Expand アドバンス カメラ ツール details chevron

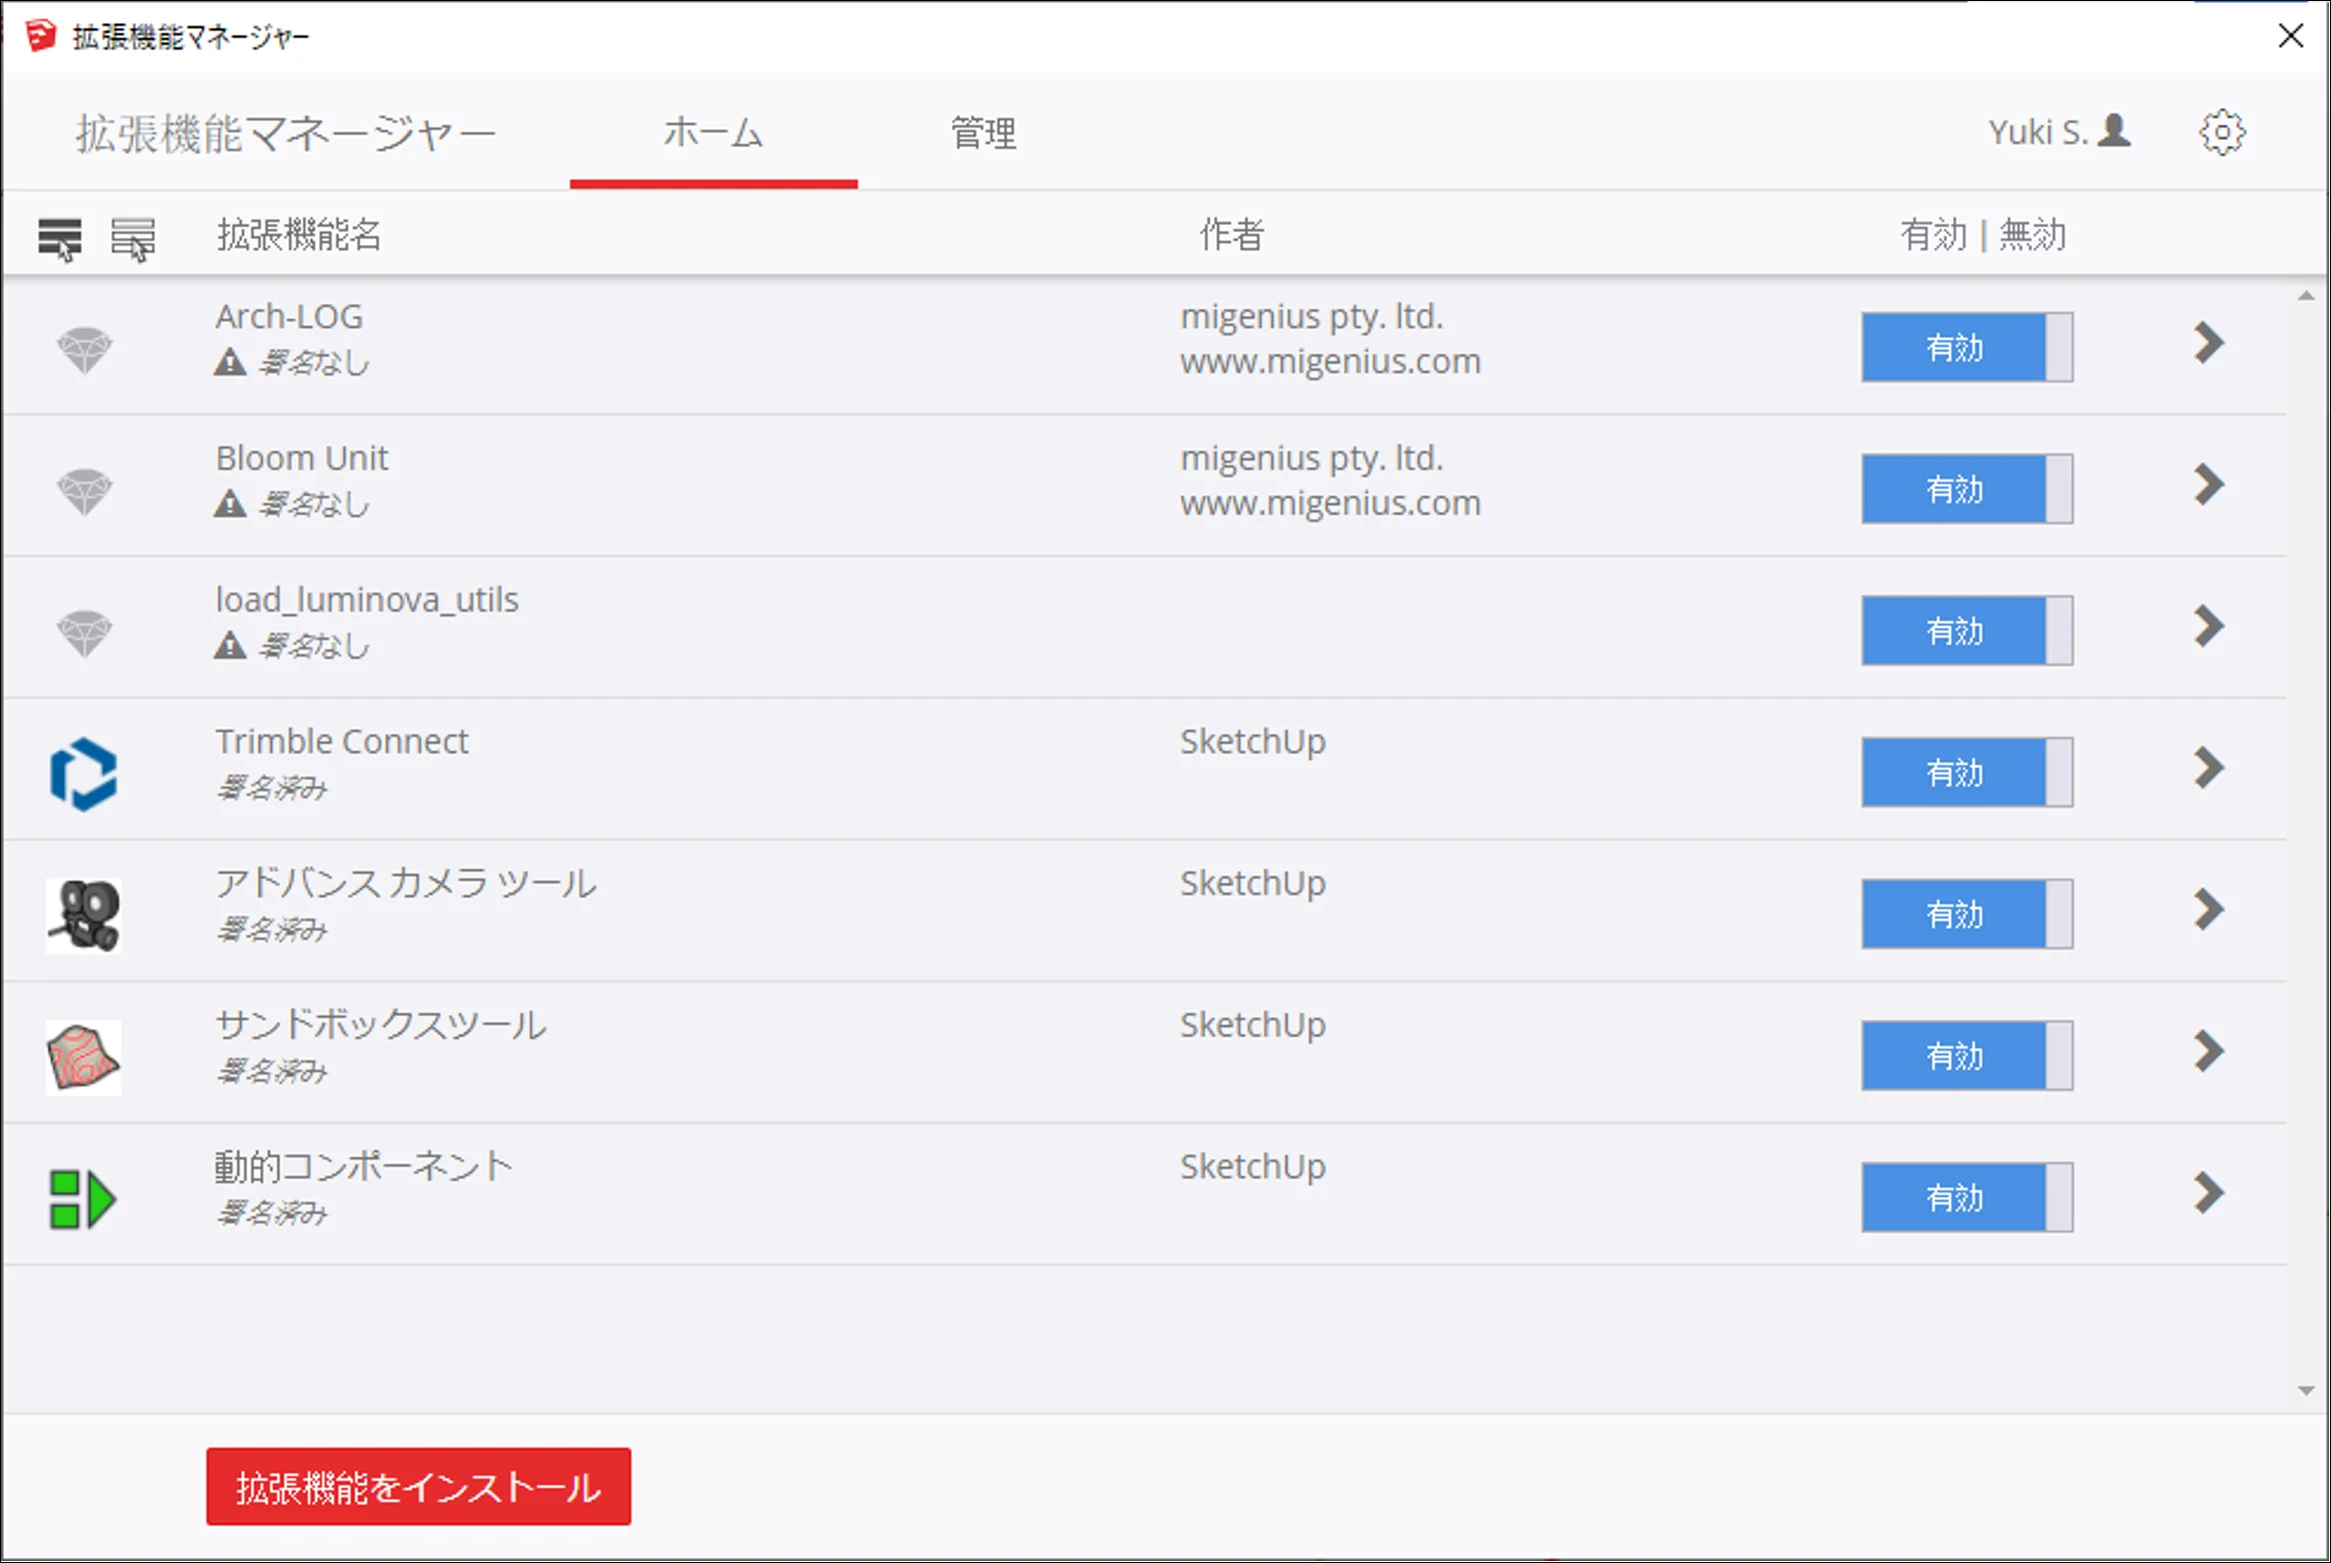(2209, 910)
